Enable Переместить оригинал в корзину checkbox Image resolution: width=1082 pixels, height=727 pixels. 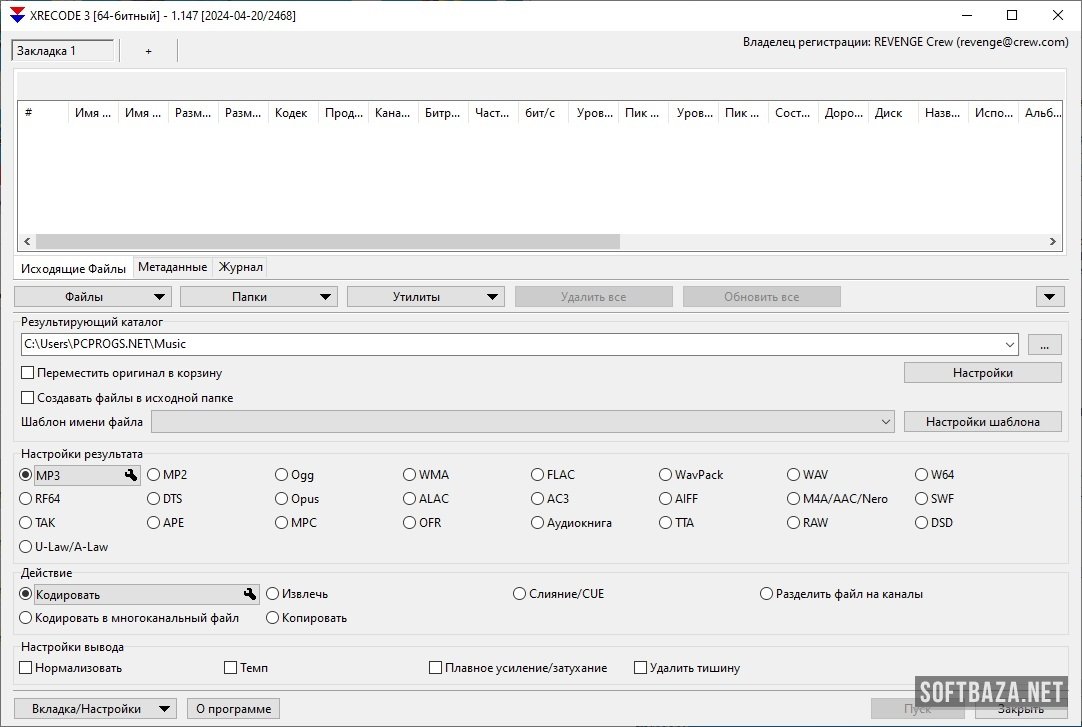[x=28, y=373]
